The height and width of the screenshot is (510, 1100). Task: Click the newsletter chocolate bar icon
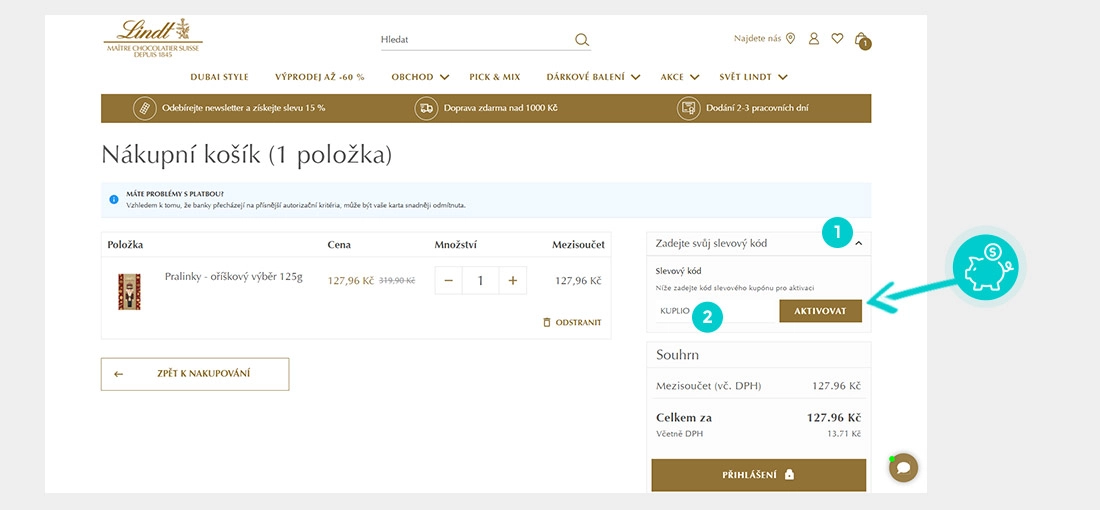point(145,109)
